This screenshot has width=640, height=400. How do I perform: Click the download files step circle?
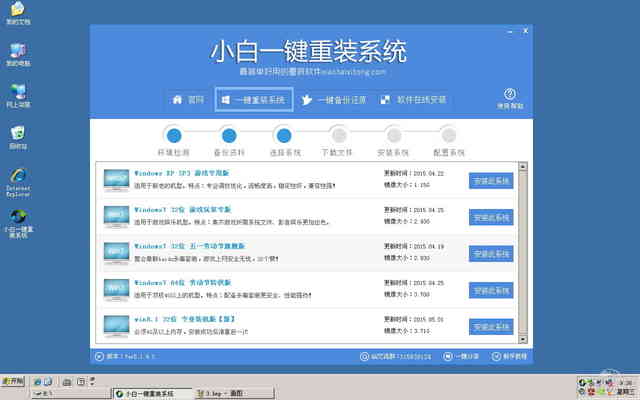338,135
